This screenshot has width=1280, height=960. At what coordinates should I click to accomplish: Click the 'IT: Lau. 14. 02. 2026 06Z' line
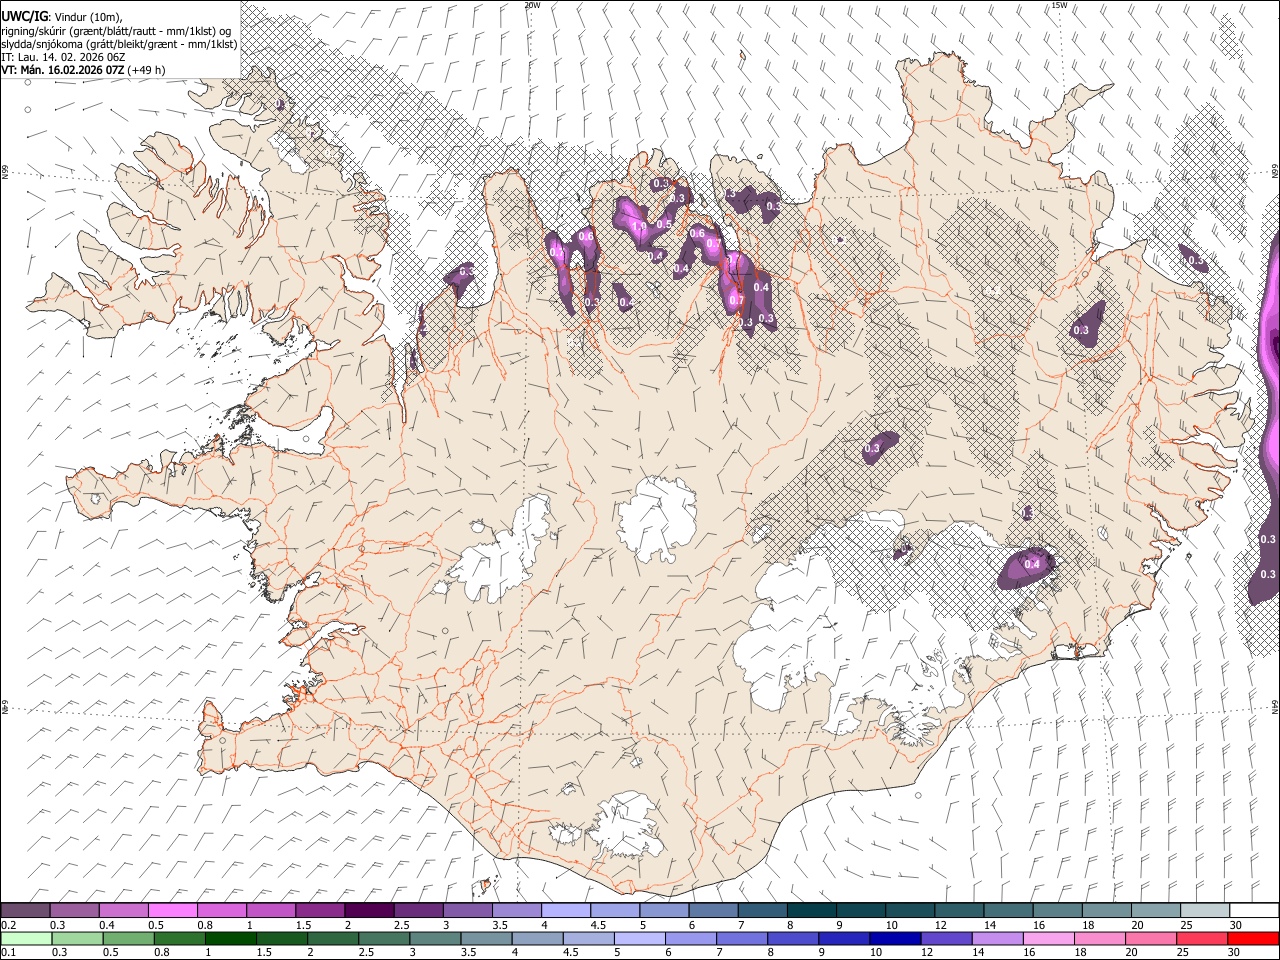pos(62,57)
